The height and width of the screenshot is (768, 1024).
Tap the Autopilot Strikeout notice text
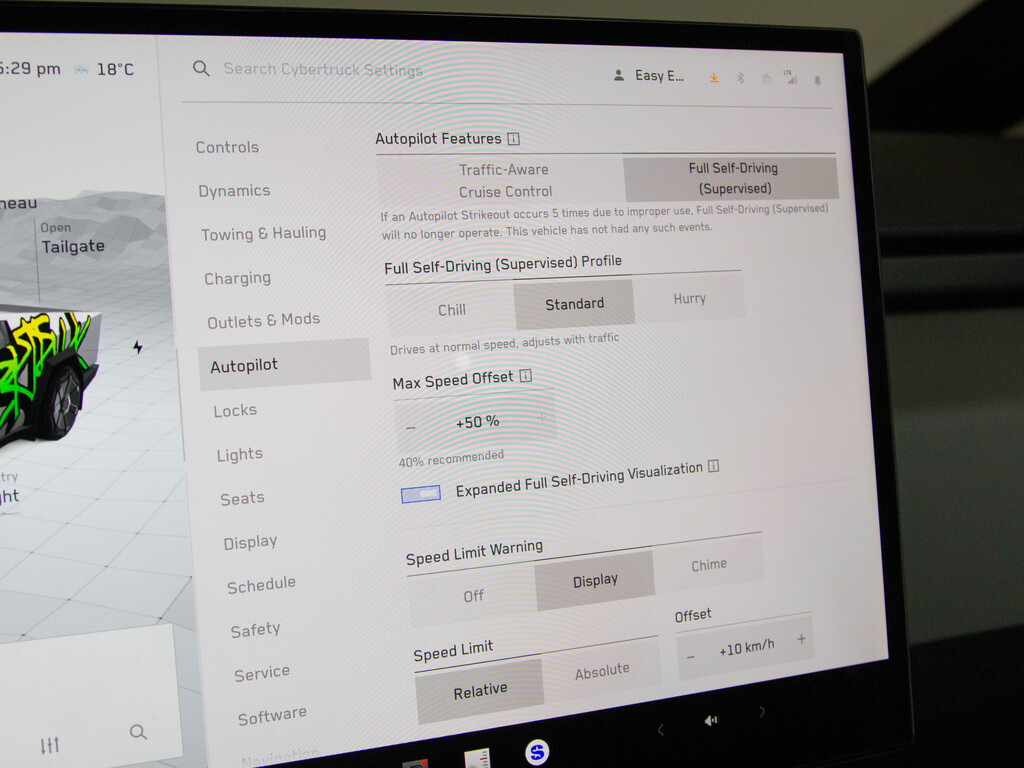(604, 221)
